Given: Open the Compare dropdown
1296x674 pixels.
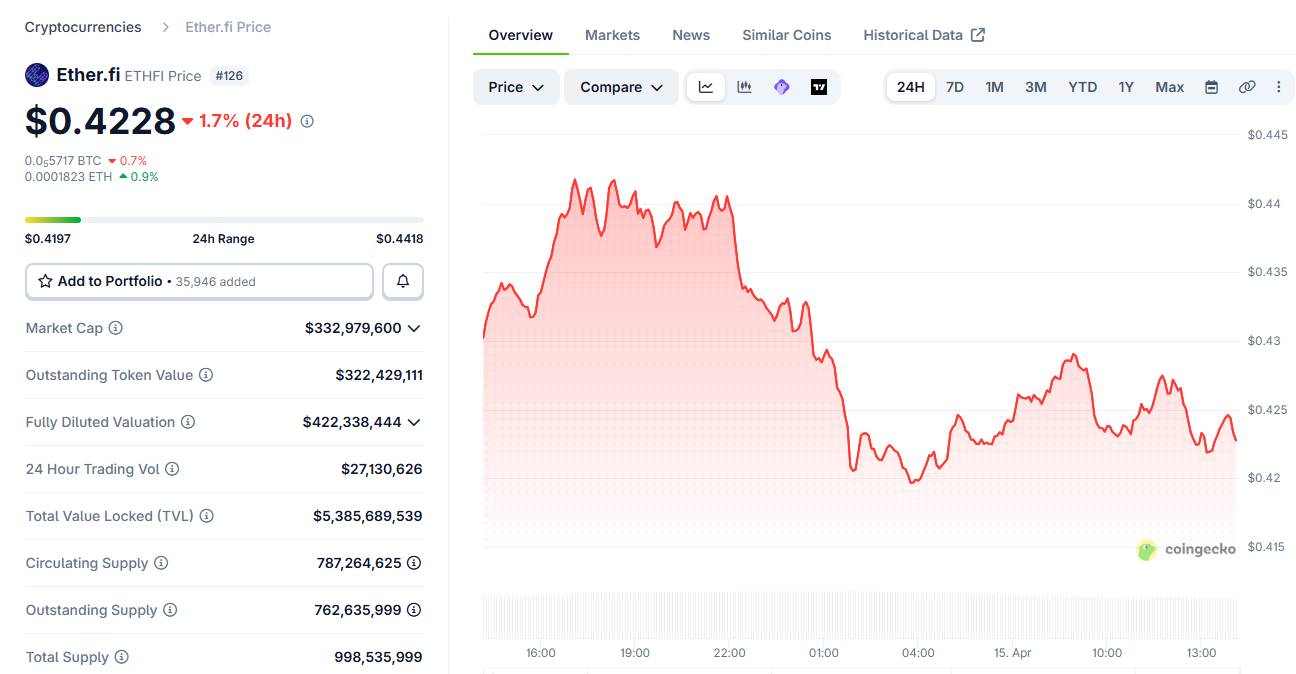Looking at the screenshot, I should point(621,87).
